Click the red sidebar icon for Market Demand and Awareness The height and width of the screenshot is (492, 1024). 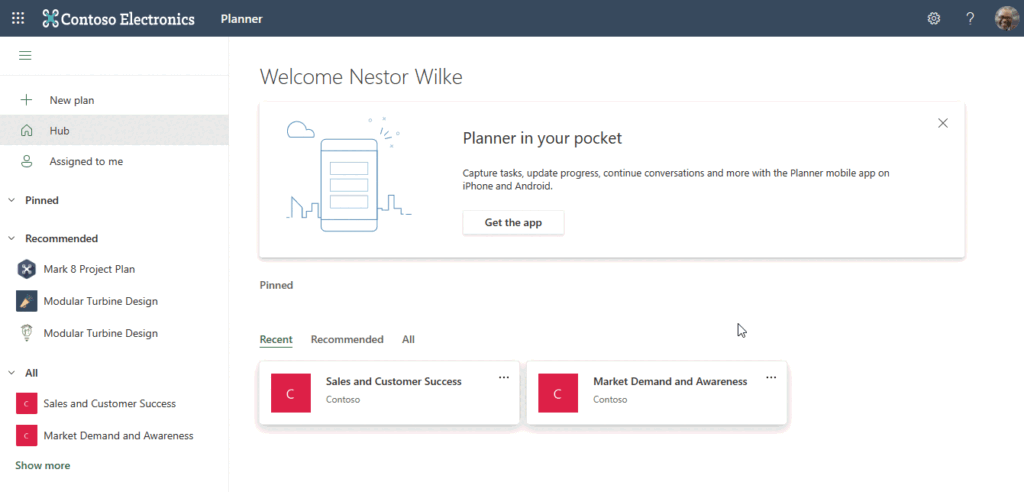pyautogui.click(x=26, y=435)
